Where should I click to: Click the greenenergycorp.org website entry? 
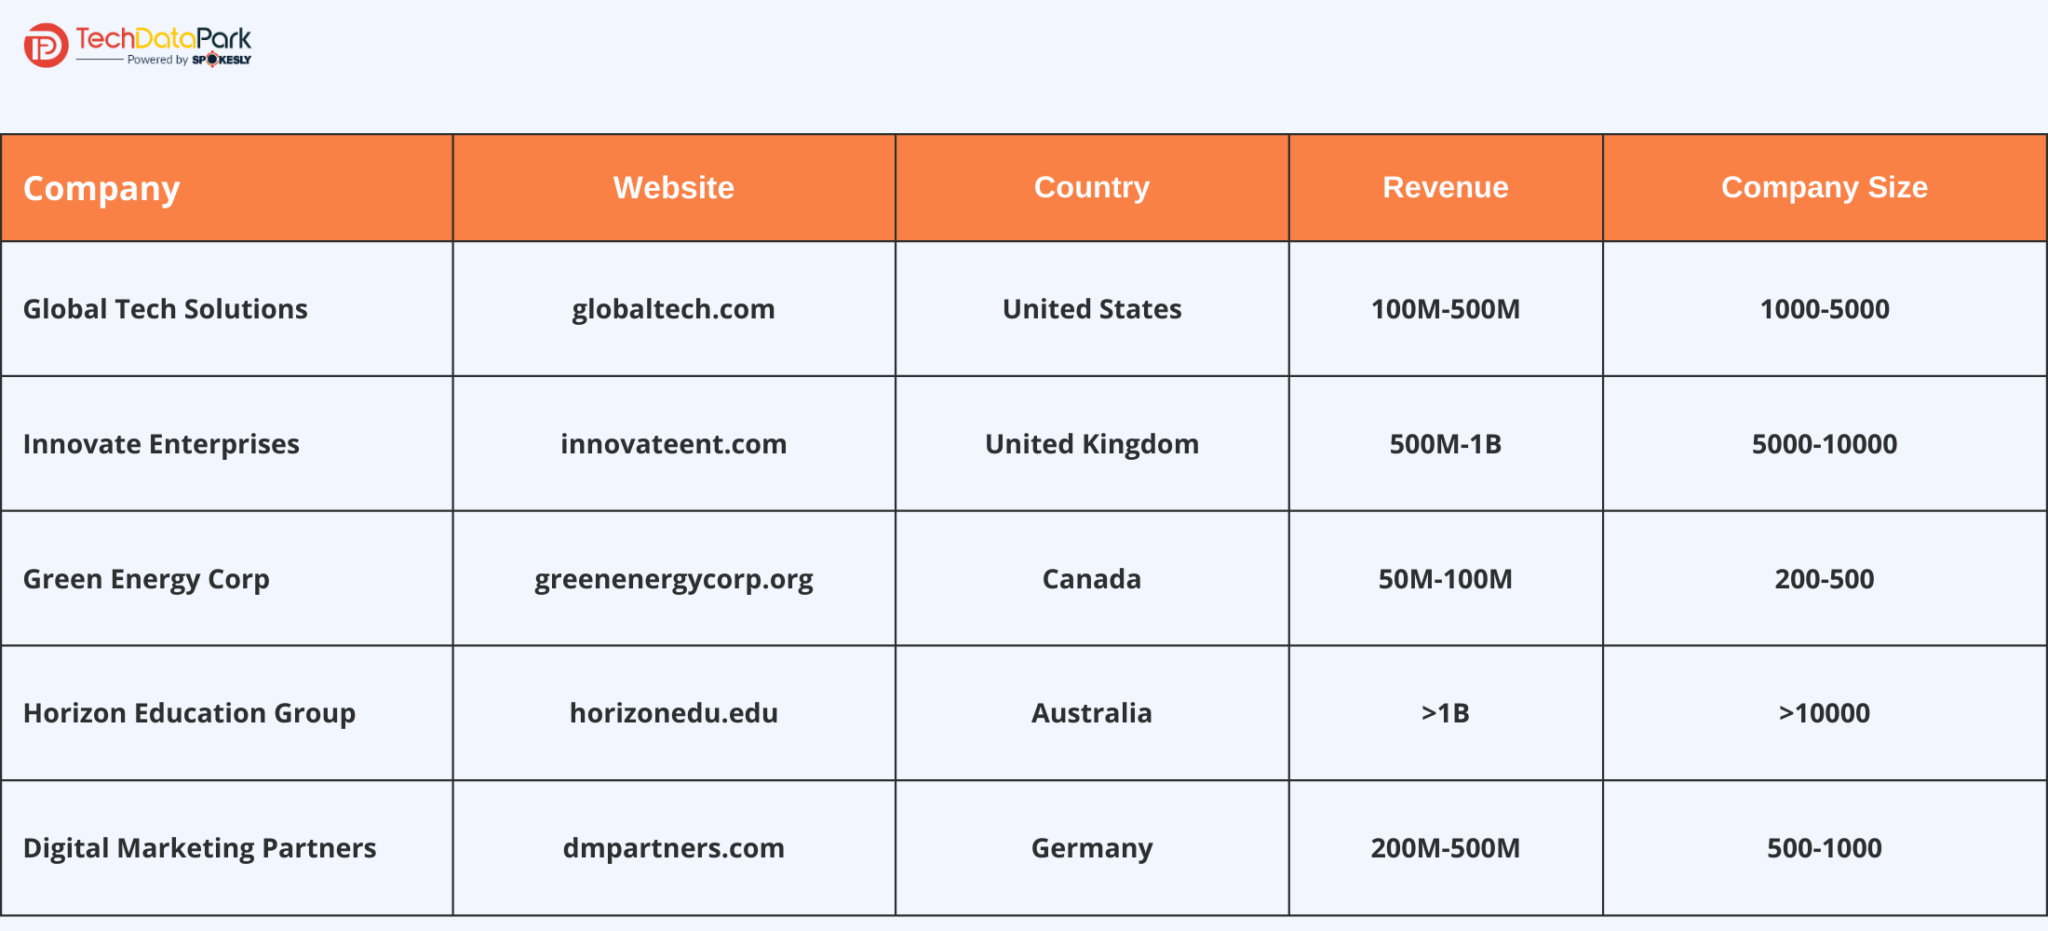pos(673,578)
